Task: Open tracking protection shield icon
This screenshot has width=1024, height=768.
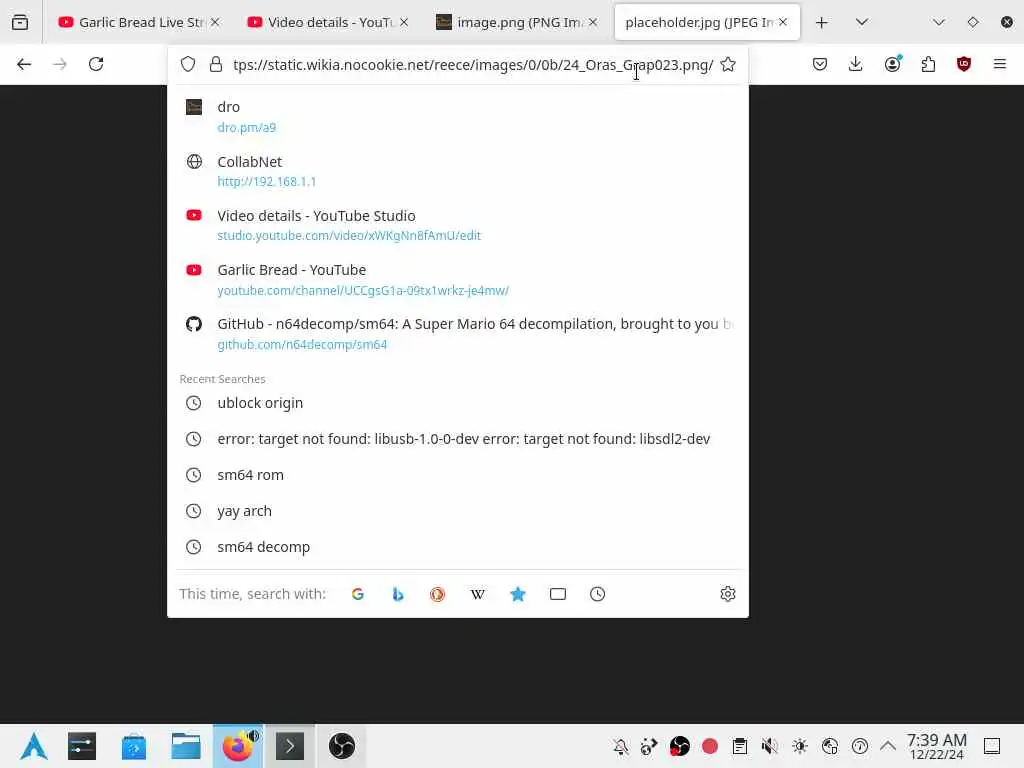Action: (188, 65)
